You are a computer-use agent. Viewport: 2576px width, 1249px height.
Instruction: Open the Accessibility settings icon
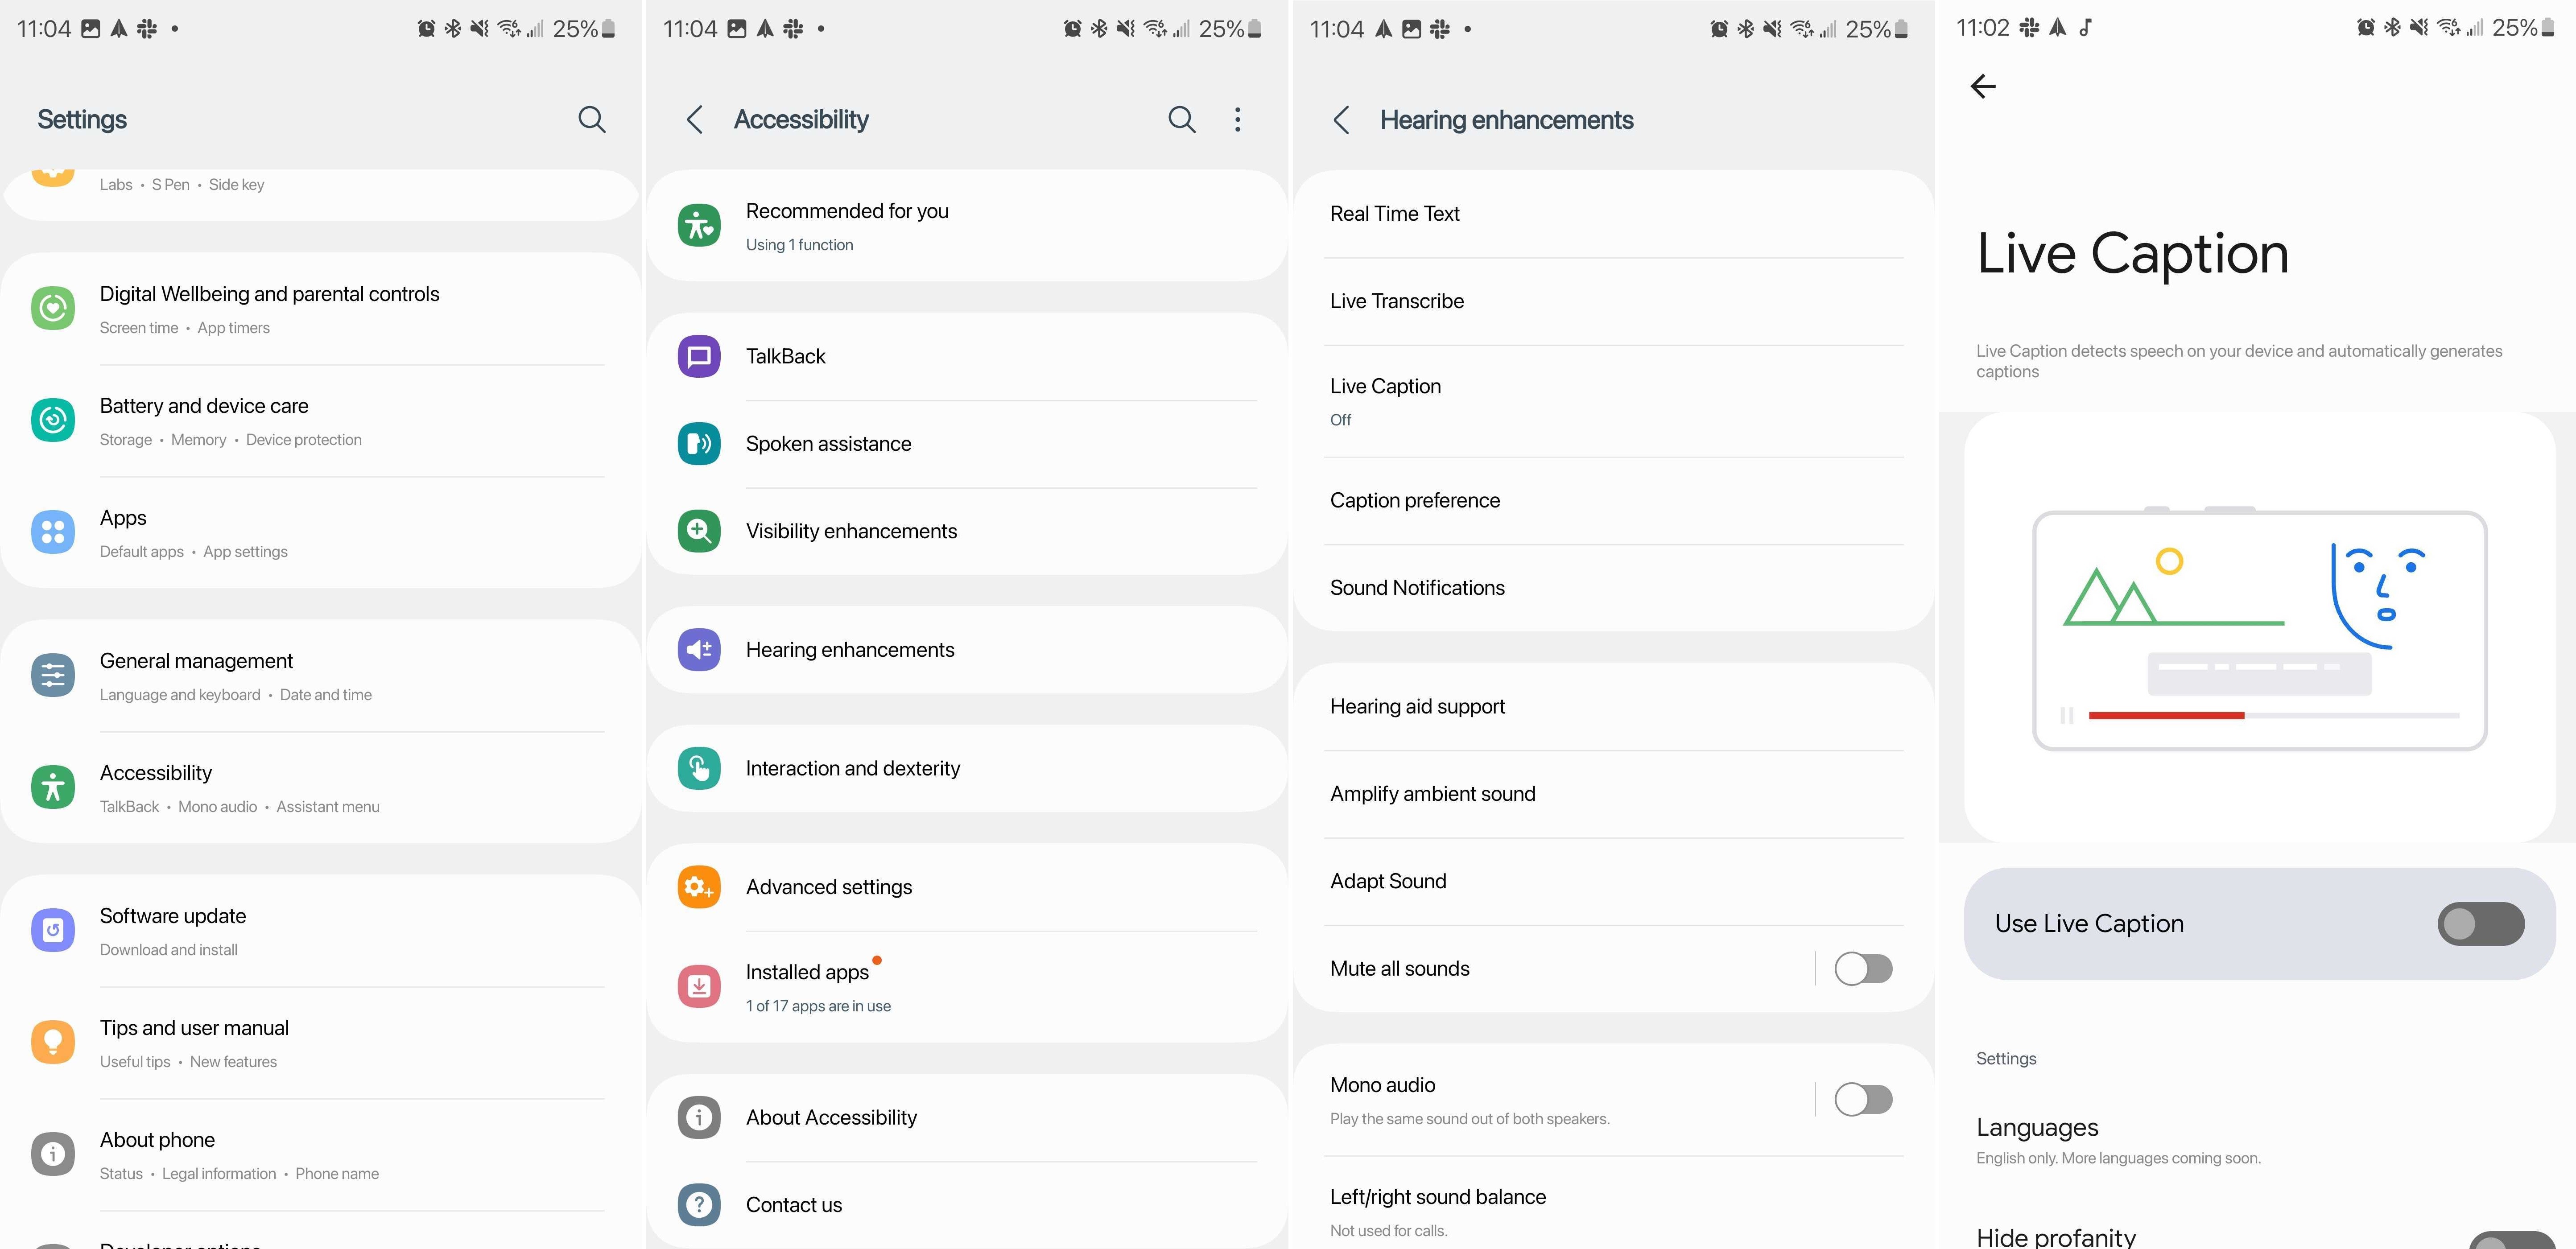coord(54,787)
